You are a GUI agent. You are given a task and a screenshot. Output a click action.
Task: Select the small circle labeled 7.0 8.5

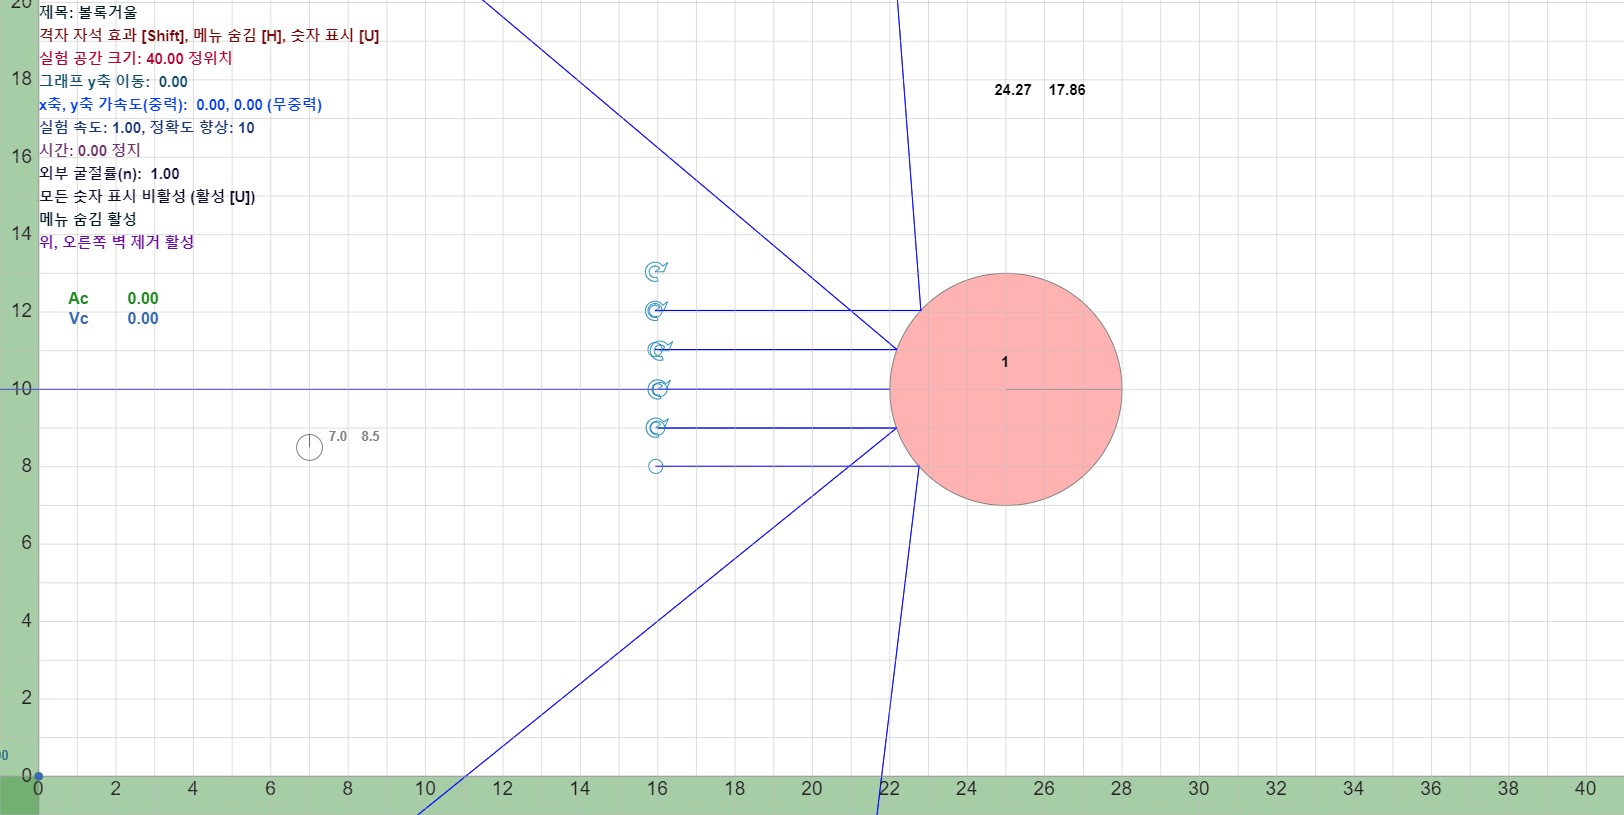tap(309, 447)
